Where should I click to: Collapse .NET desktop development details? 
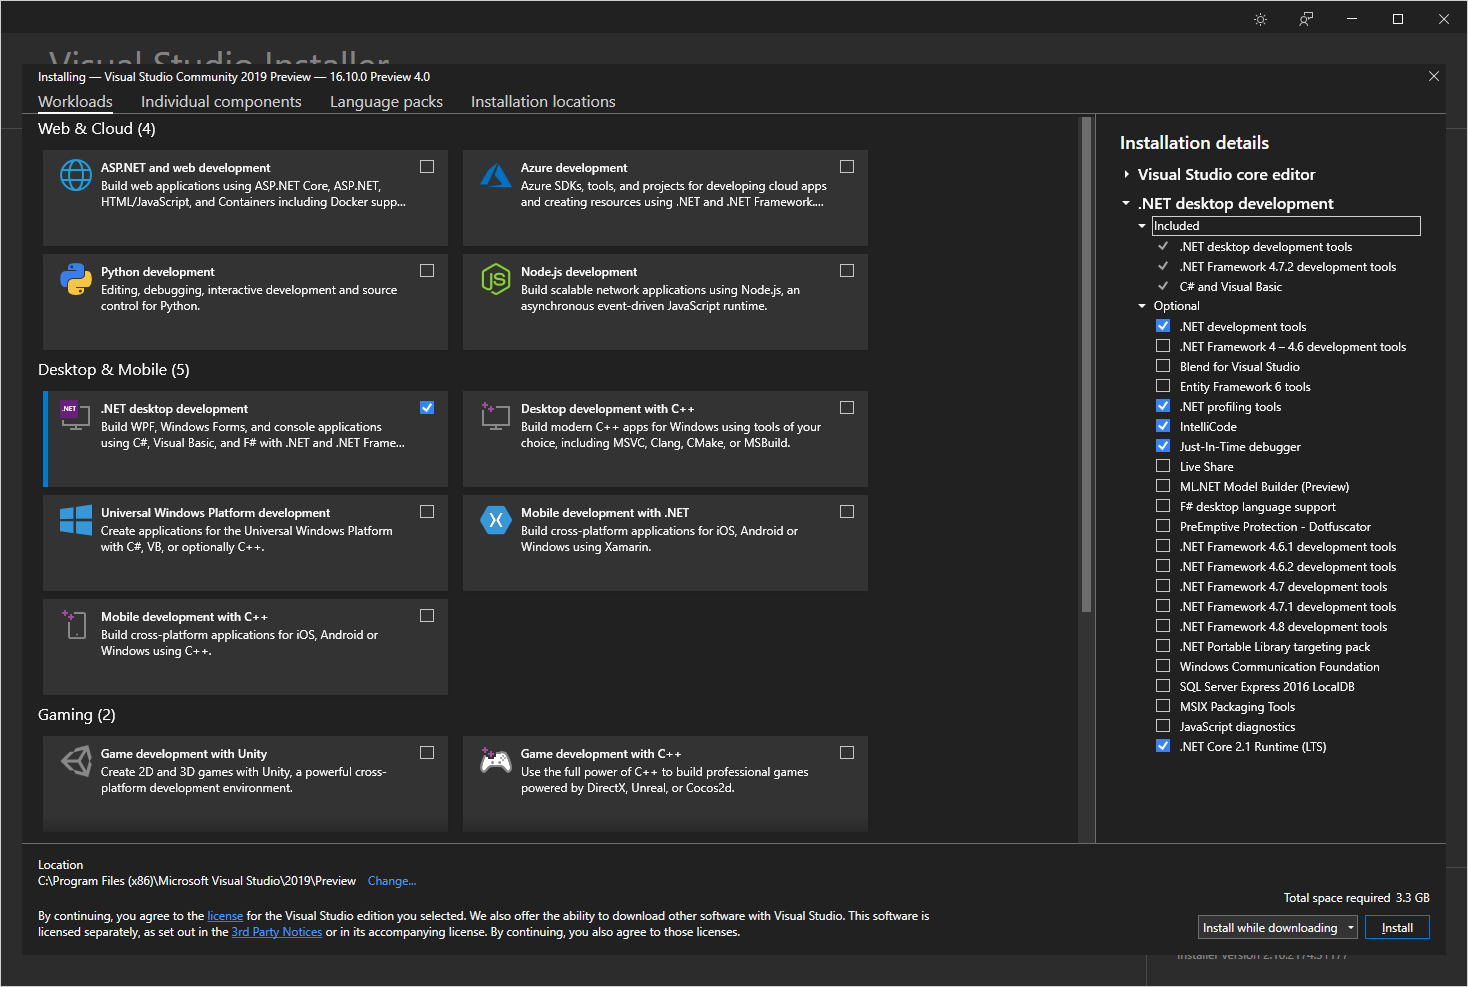(x=1127, y=203)
